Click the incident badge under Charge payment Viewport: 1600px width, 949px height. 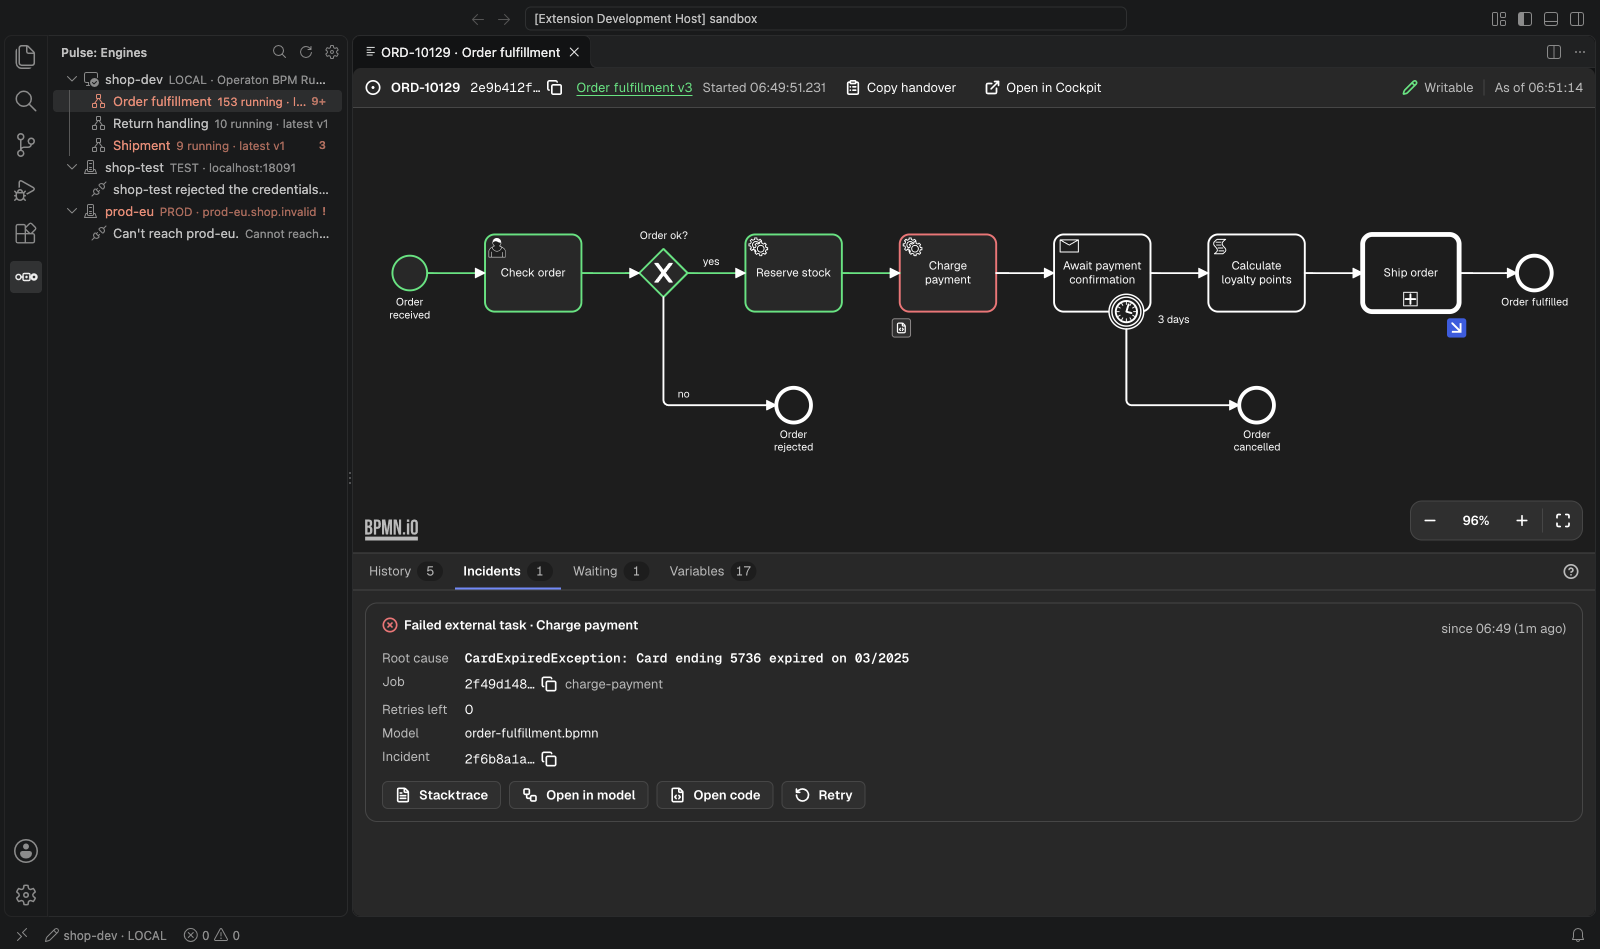pyautogui.click(x=902, y=328)
